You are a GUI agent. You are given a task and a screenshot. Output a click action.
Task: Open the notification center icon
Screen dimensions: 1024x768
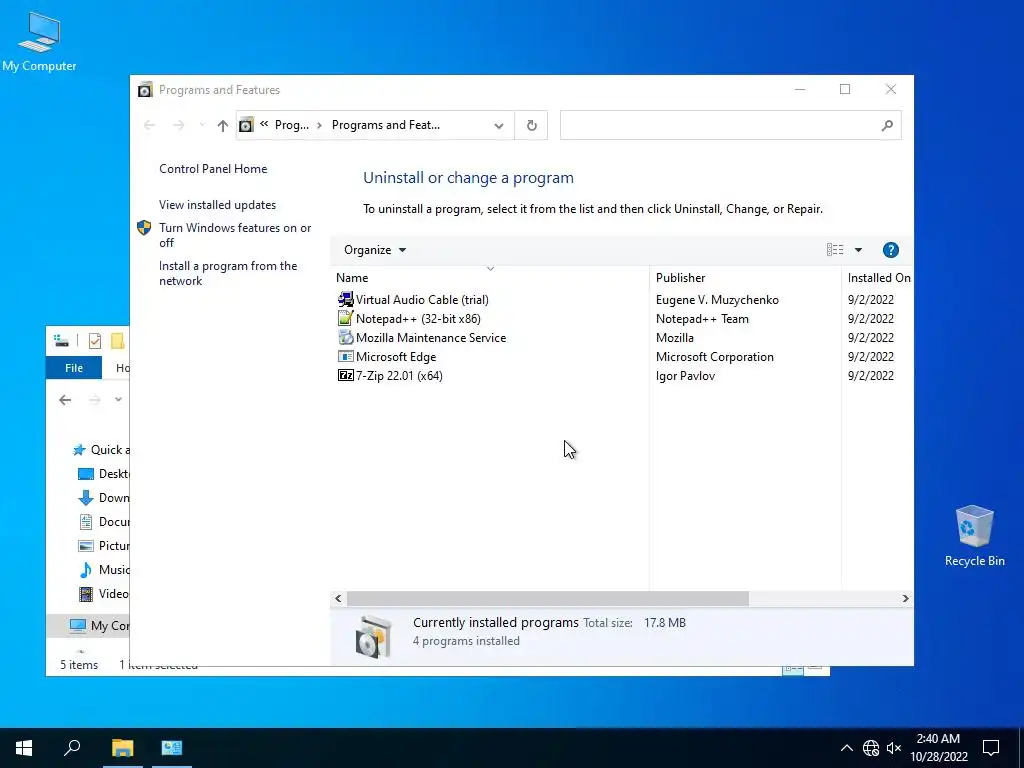point(991,748)
